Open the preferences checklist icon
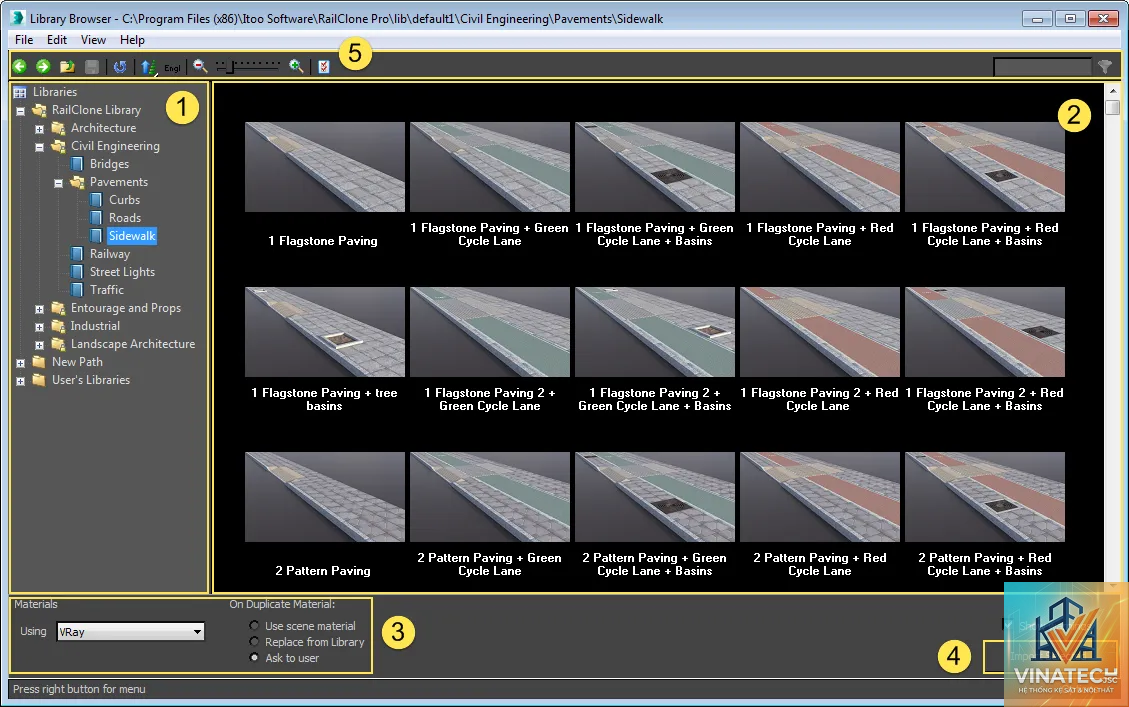 tap(324, 66)
